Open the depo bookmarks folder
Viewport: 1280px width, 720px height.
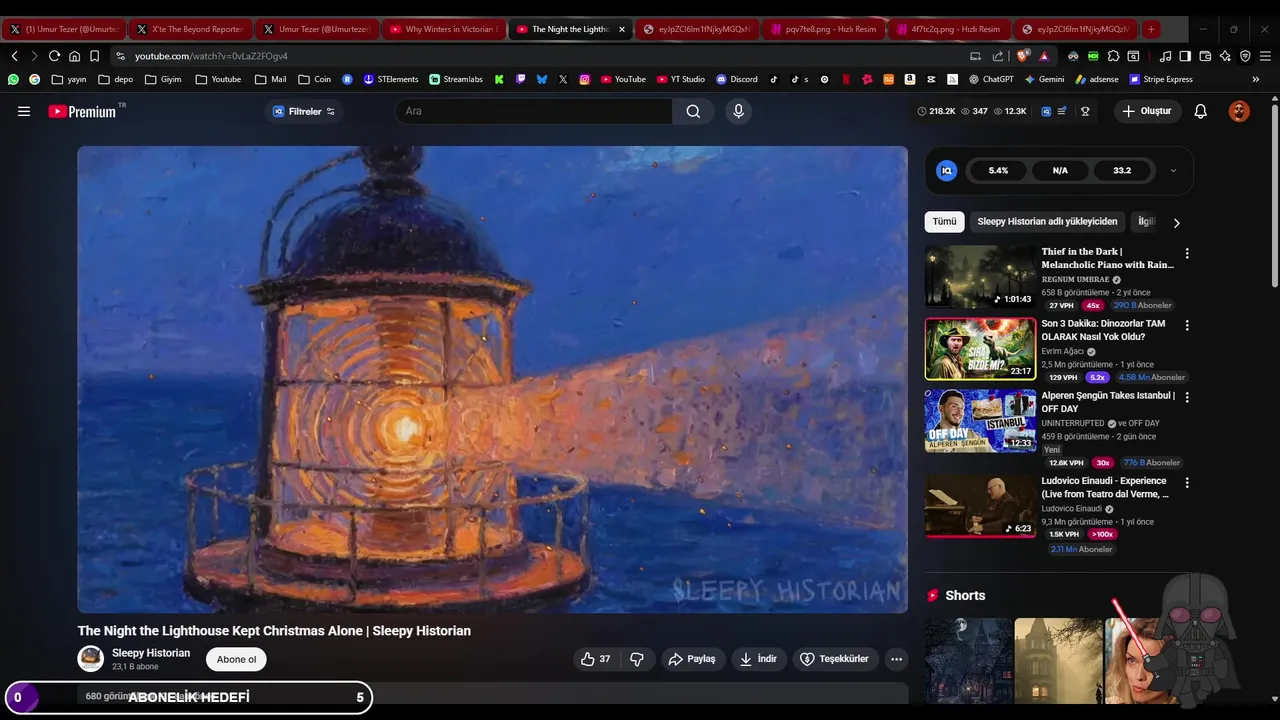pos(116,79)
